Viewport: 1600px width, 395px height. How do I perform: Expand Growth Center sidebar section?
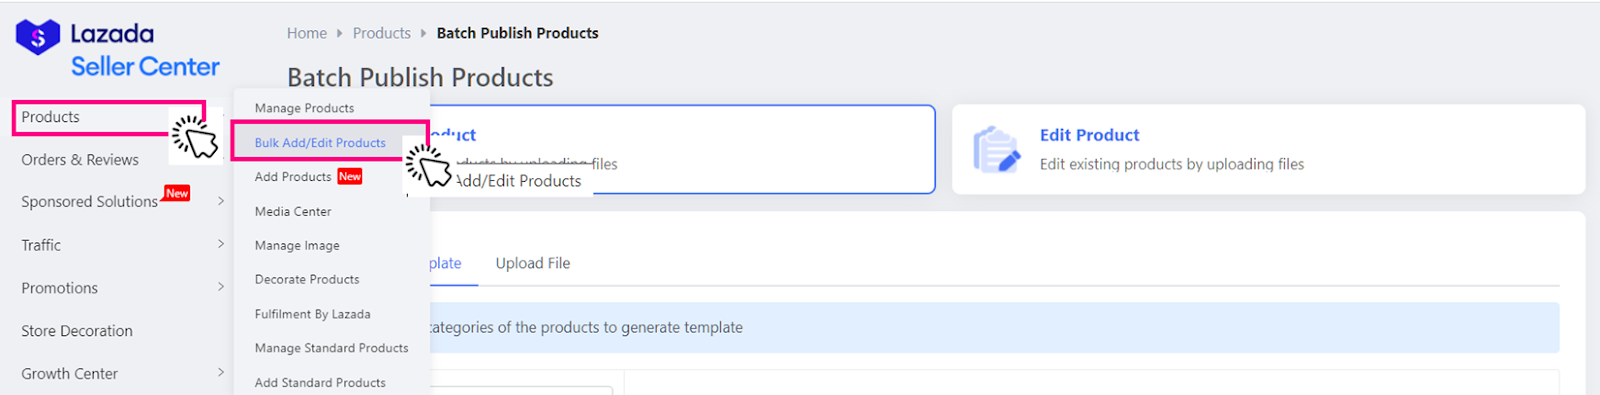click(122, 373)
